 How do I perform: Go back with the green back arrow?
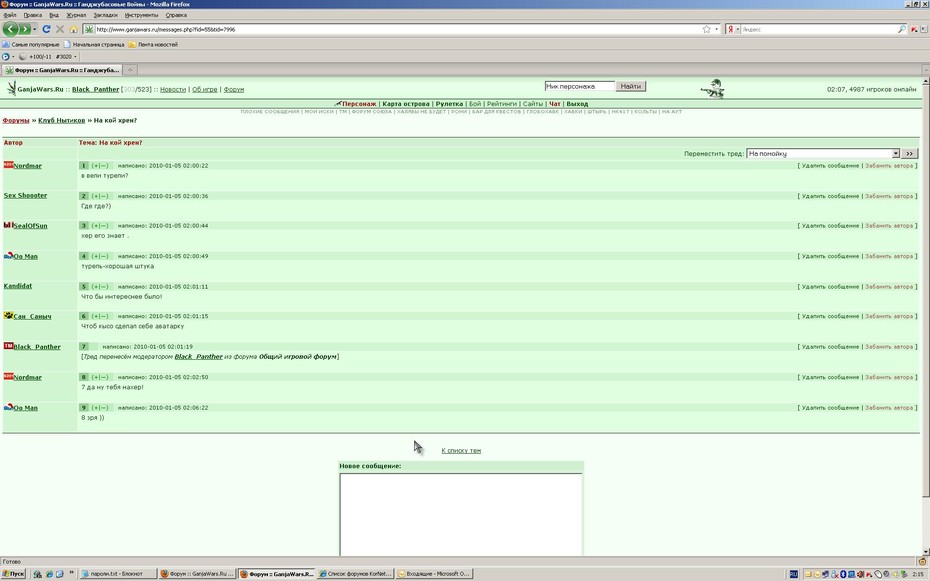10,28
